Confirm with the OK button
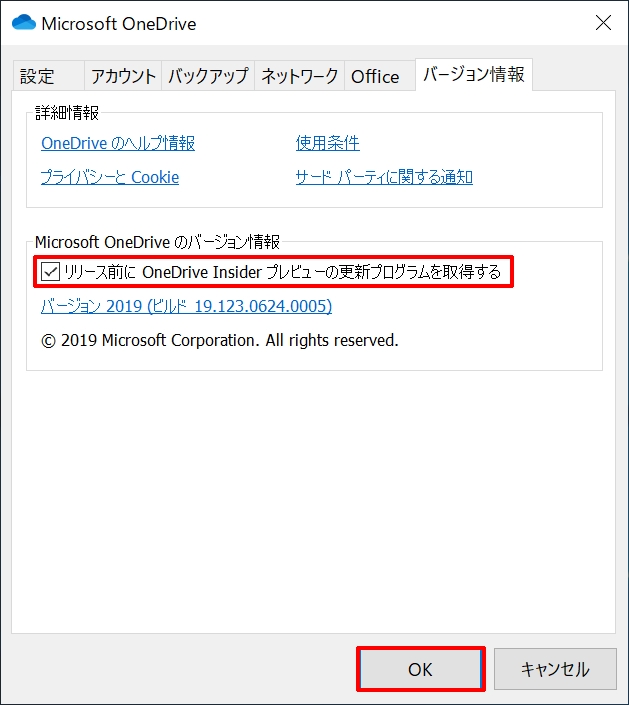 [x=420, y=669]
